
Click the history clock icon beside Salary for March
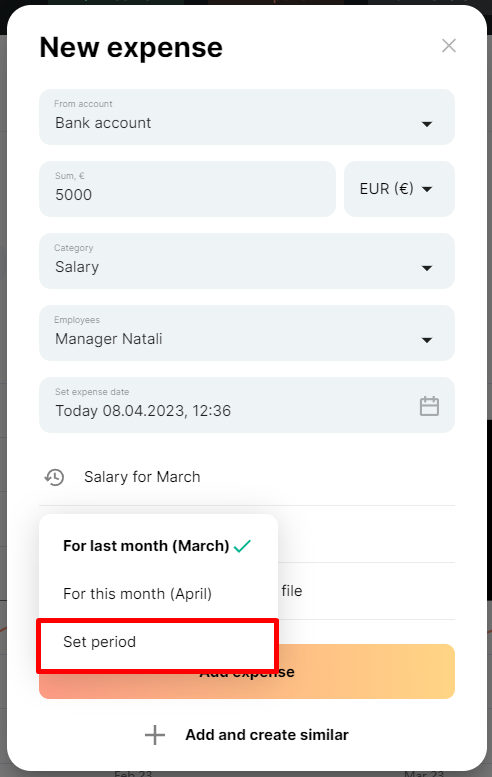coord(55,477)
